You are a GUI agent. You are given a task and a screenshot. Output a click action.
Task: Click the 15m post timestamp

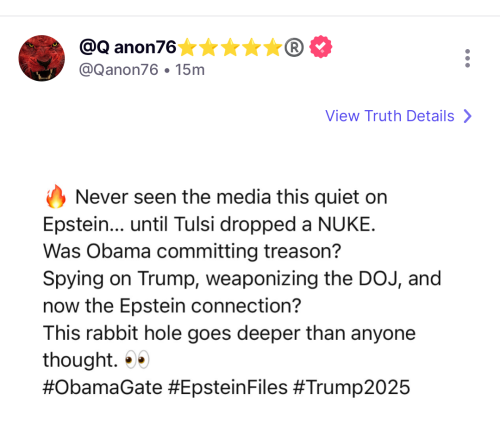pyautogui.click(x=190, y=70)
